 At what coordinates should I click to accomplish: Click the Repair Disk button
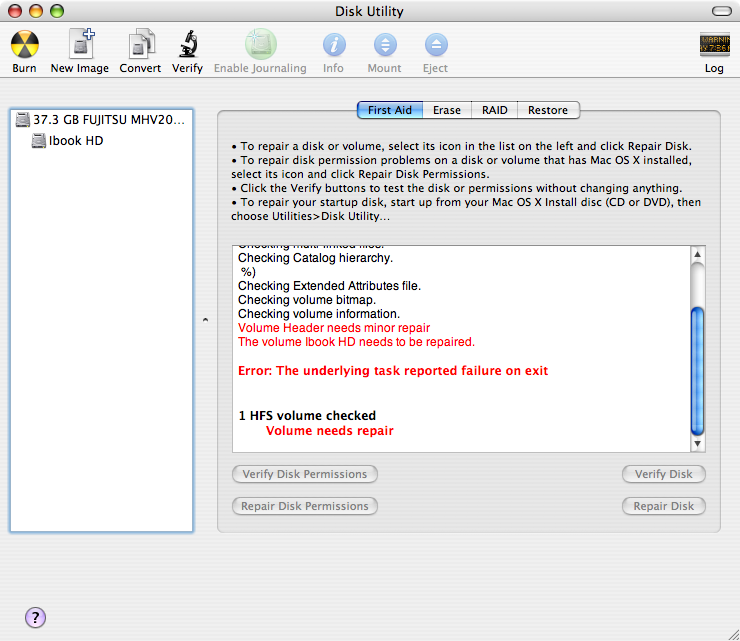(x=664, y=506)
